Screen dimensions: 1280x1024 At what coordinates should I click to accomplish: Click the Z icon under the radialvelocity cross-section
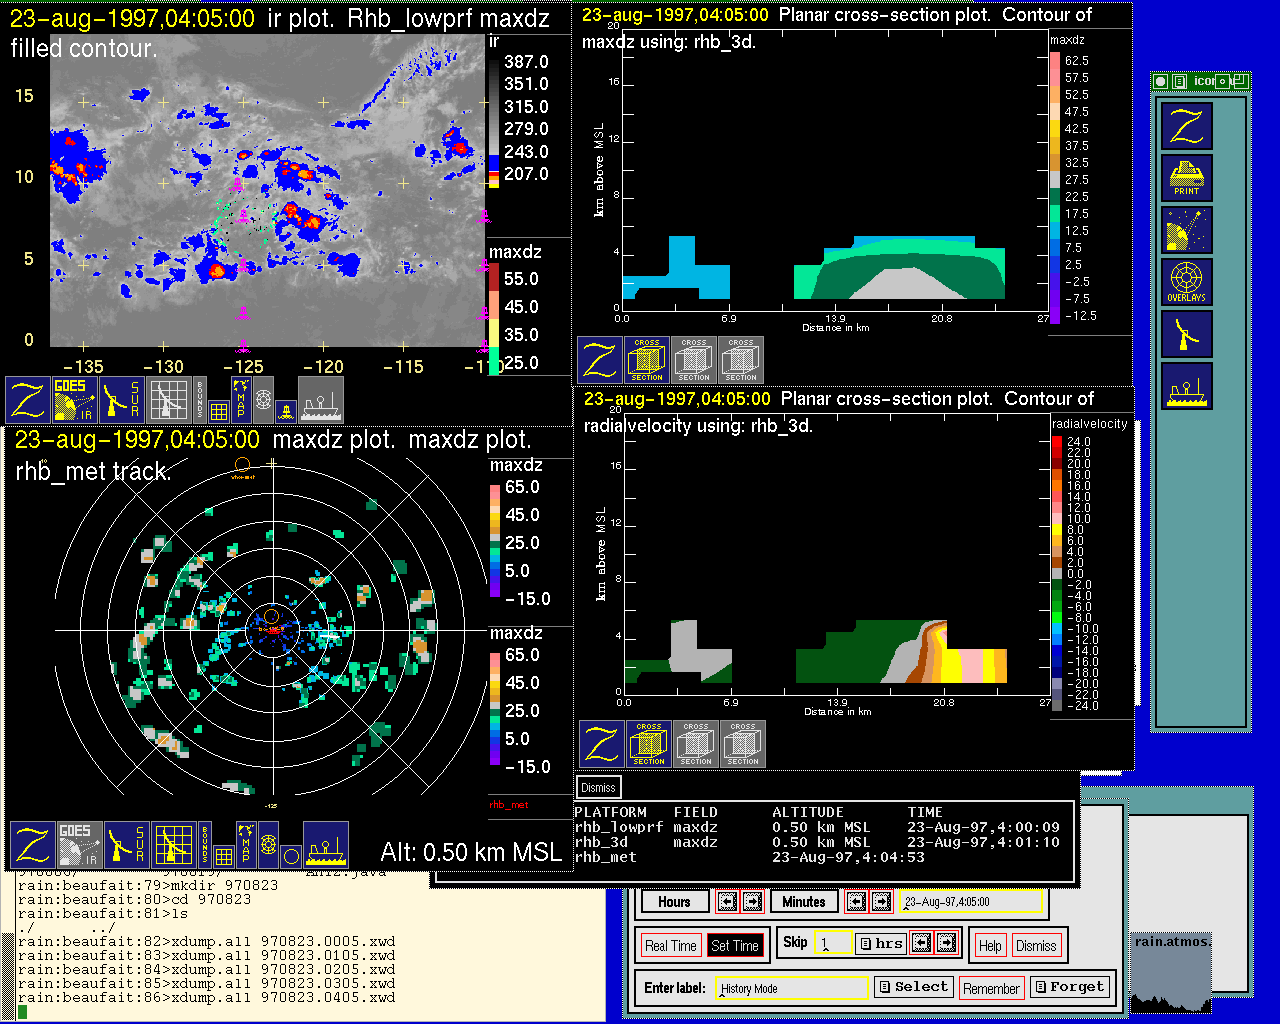coord(601,744)
